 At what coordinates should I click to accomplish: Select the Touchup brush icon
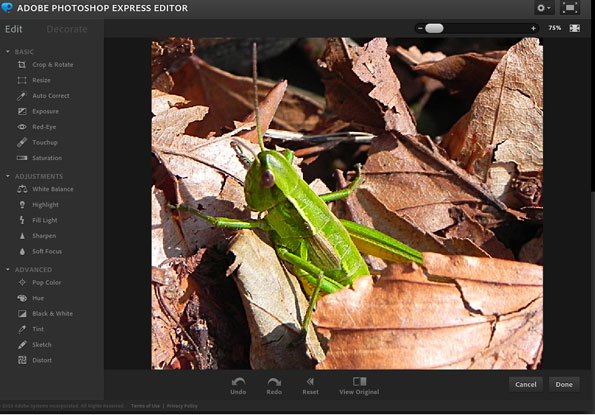pyautogui.click(x=22, y=143)
